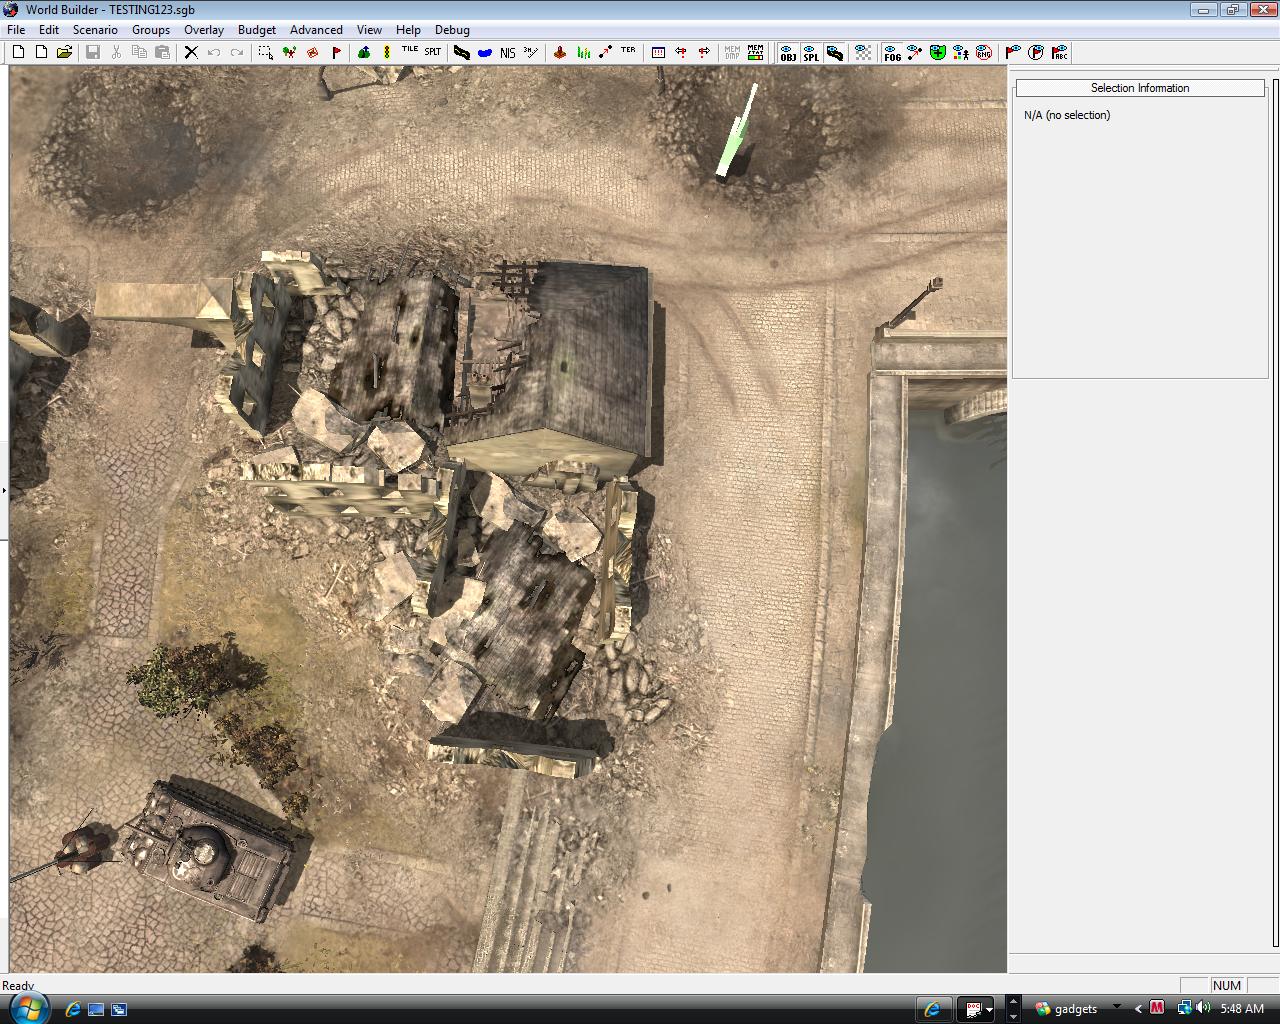Show hidden system tray icons chevron
The height and width of the screenshot is (1024, 1280).
click(1138, 1009)
